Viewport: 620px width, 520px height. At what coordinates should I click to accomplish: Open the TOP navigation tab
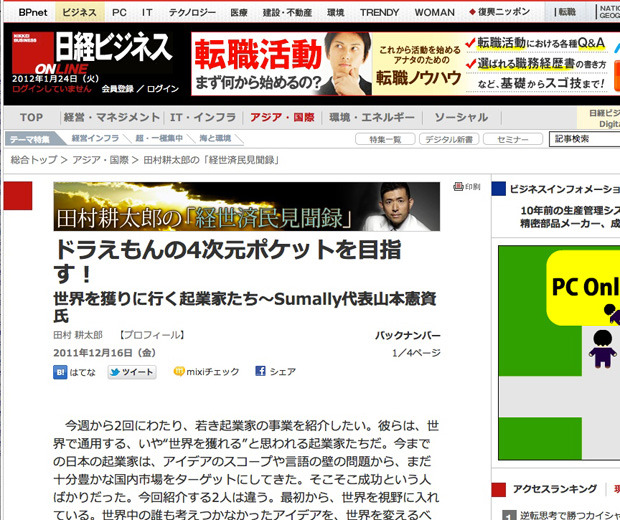coord(32,118)
